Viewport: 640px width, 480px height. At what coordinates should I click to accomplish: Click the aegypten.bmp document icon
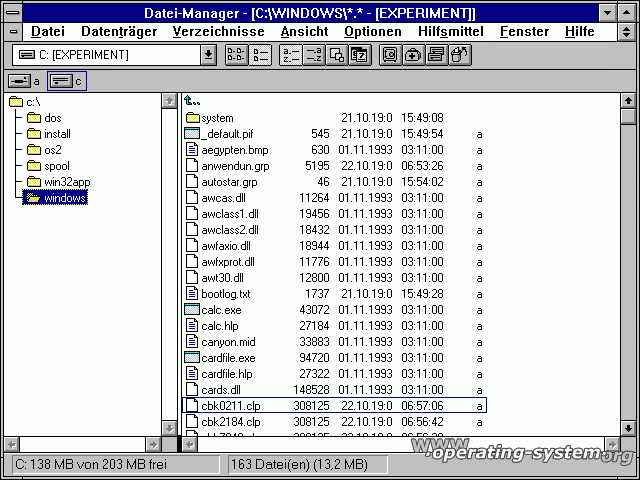pyautogui.click(x=192, y=150)
